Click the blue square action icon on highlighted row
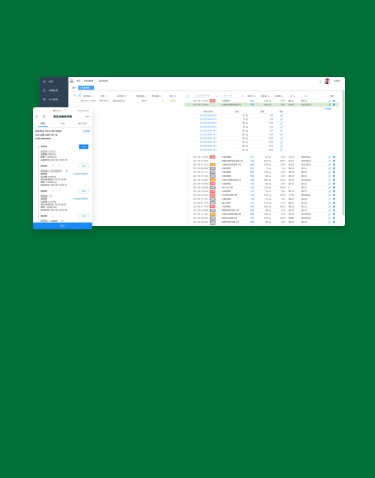Viewport: 375px width, 478px height. tap(334, 105)
